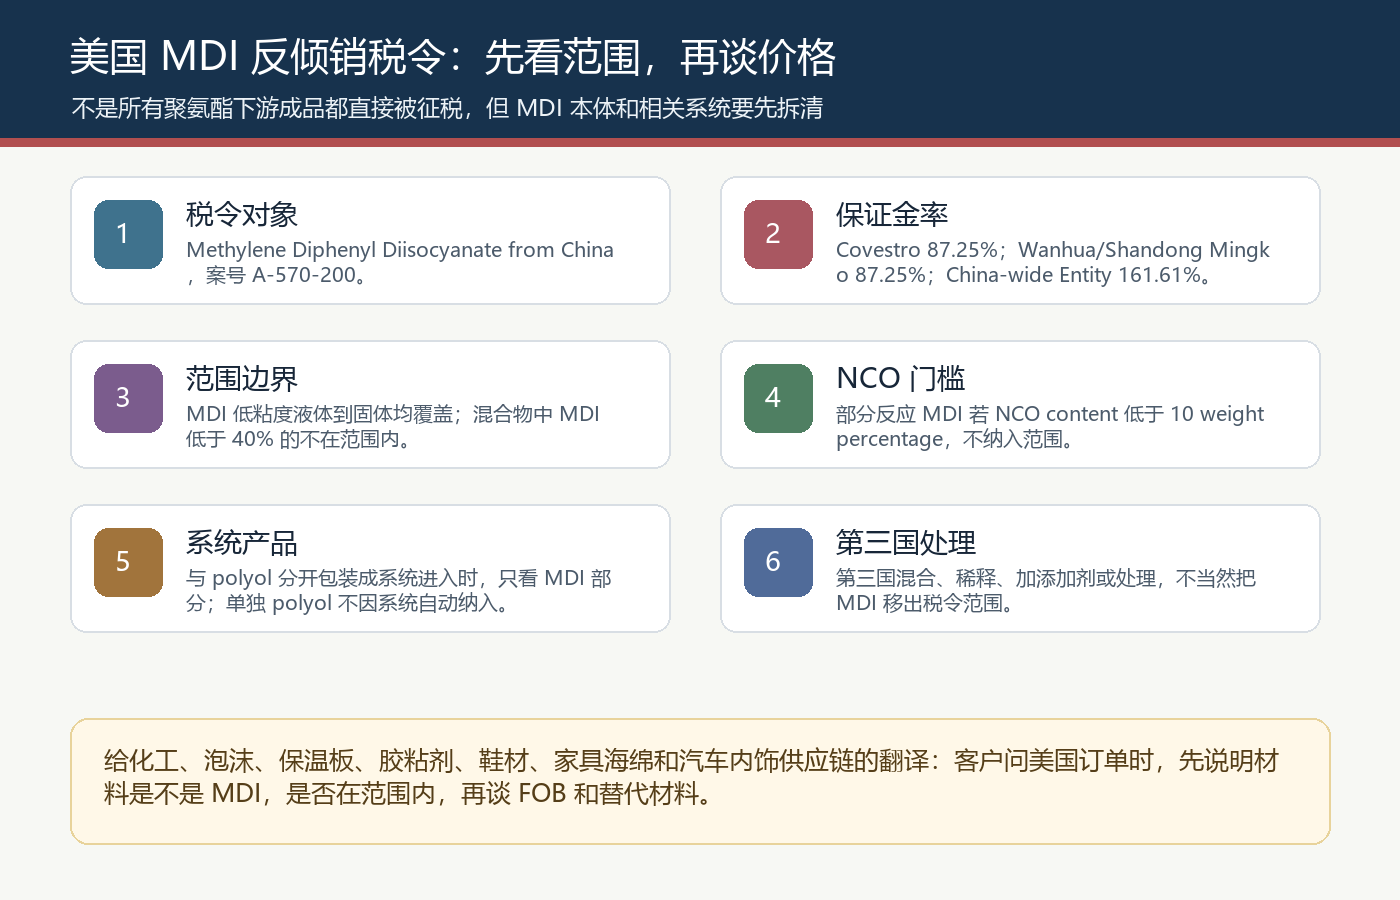The height and width of the screenshot is (900, 1400).
Task: Click the slate-blue number 6 badge
Action: 778,562
